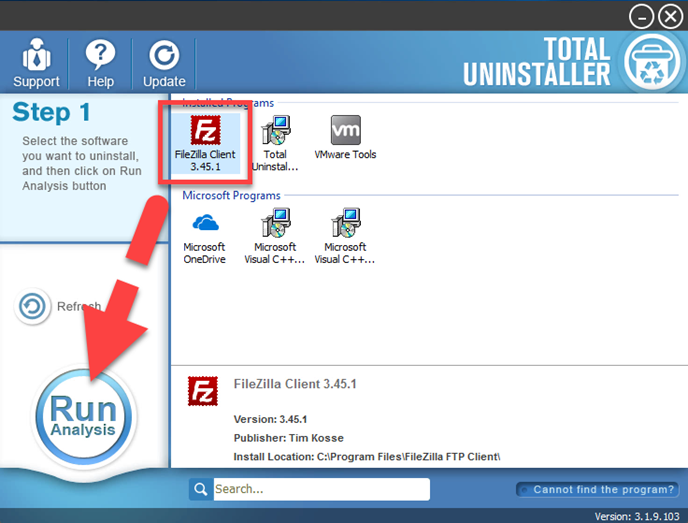
Task: Start the Run Analysis button
Action: tap(83, 416)
